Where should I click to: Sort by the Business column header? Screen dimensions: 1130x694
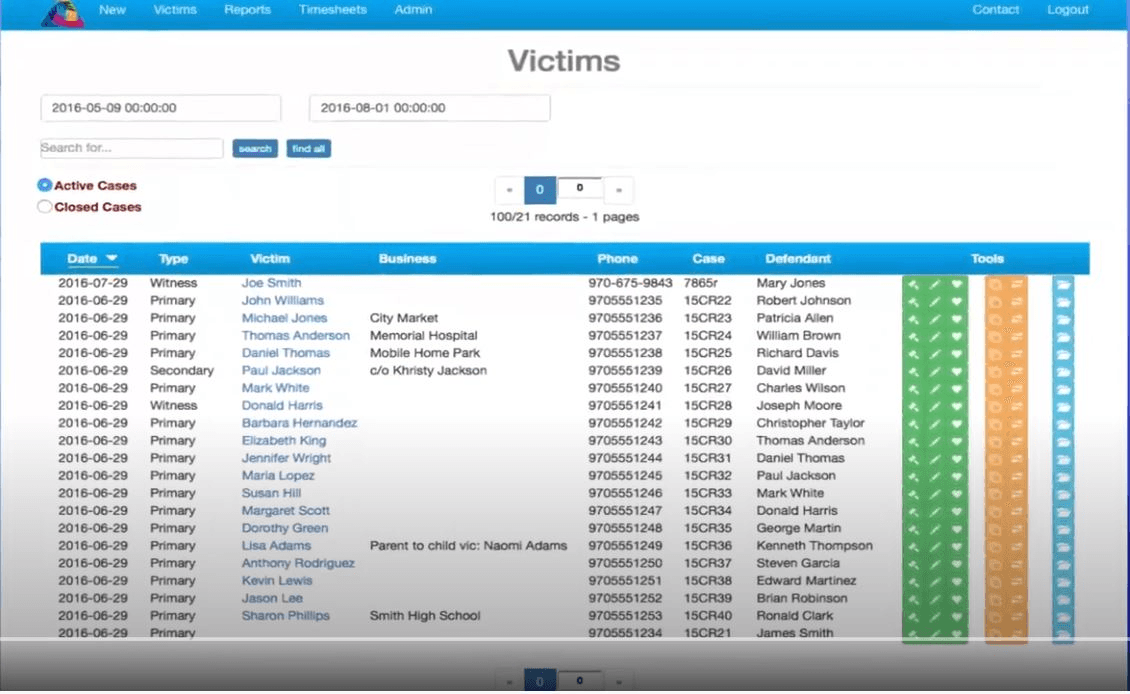(408, 259)
